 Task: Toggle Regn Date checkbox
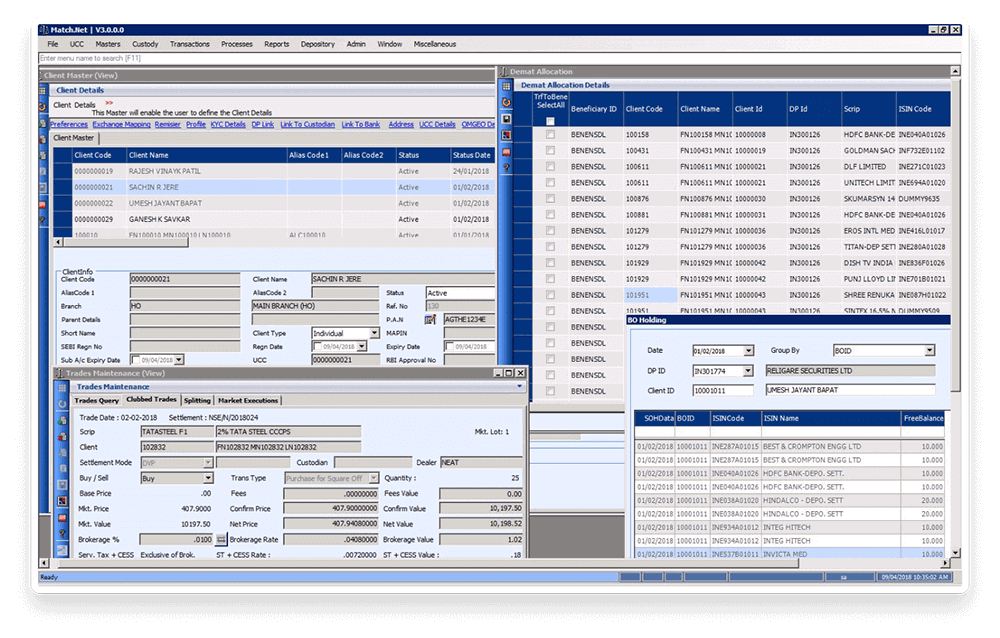[x=318, y=346]
